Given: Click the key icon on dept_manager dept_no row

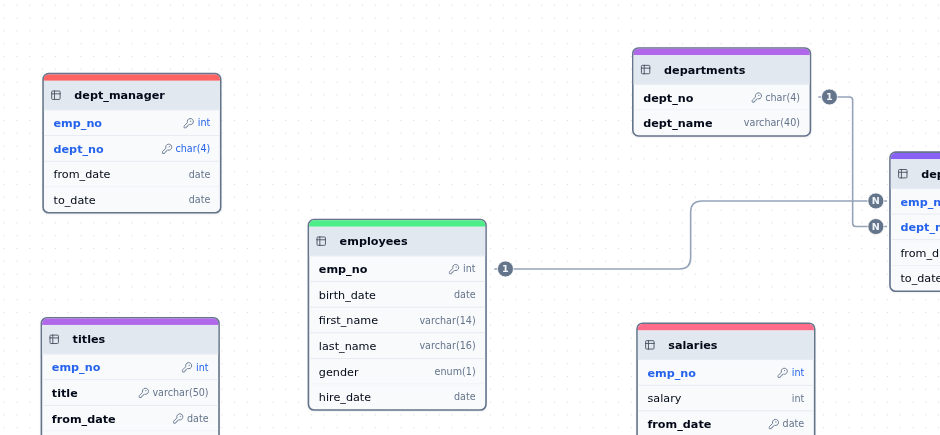Looking at the screenshot, I should (x=167, y=149).
